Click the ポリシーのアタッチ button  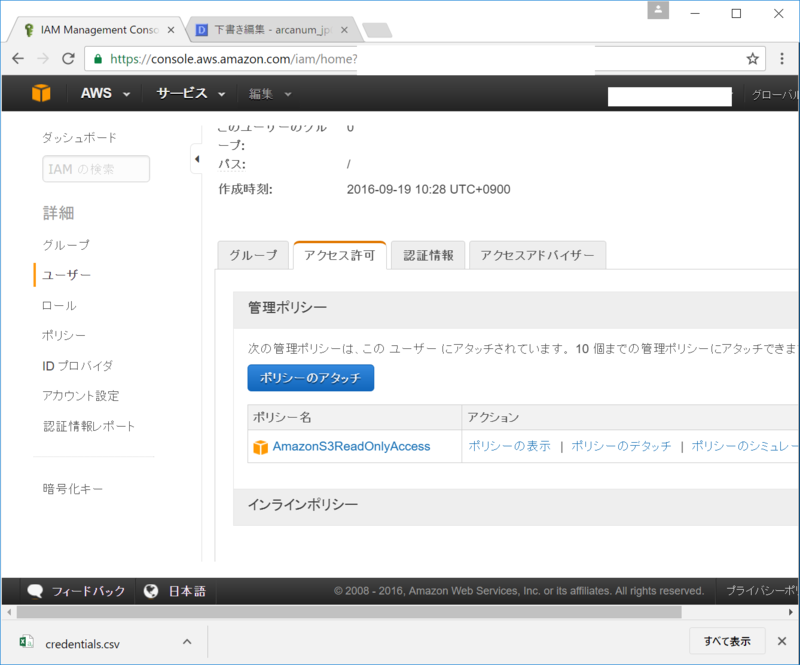click(310, 378)
